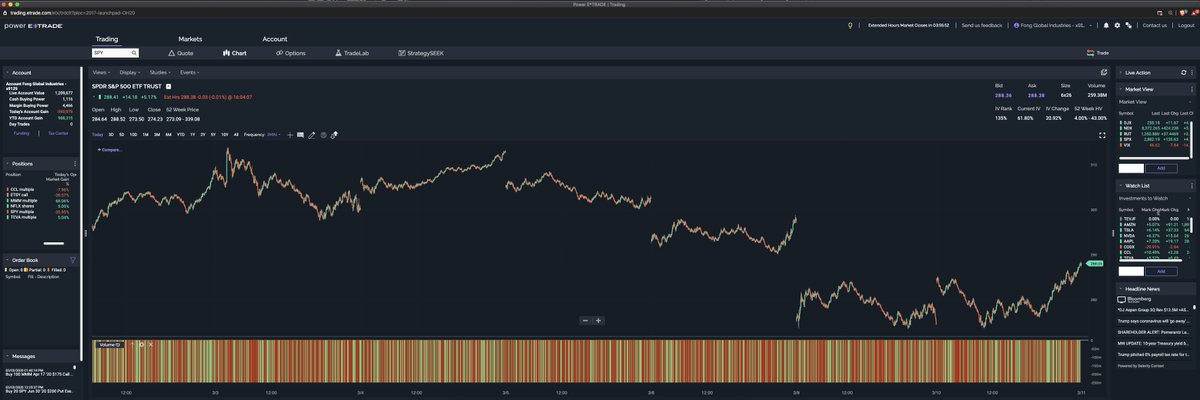Click the Contact us link

pyautogui.click(x=1154, y=25)
